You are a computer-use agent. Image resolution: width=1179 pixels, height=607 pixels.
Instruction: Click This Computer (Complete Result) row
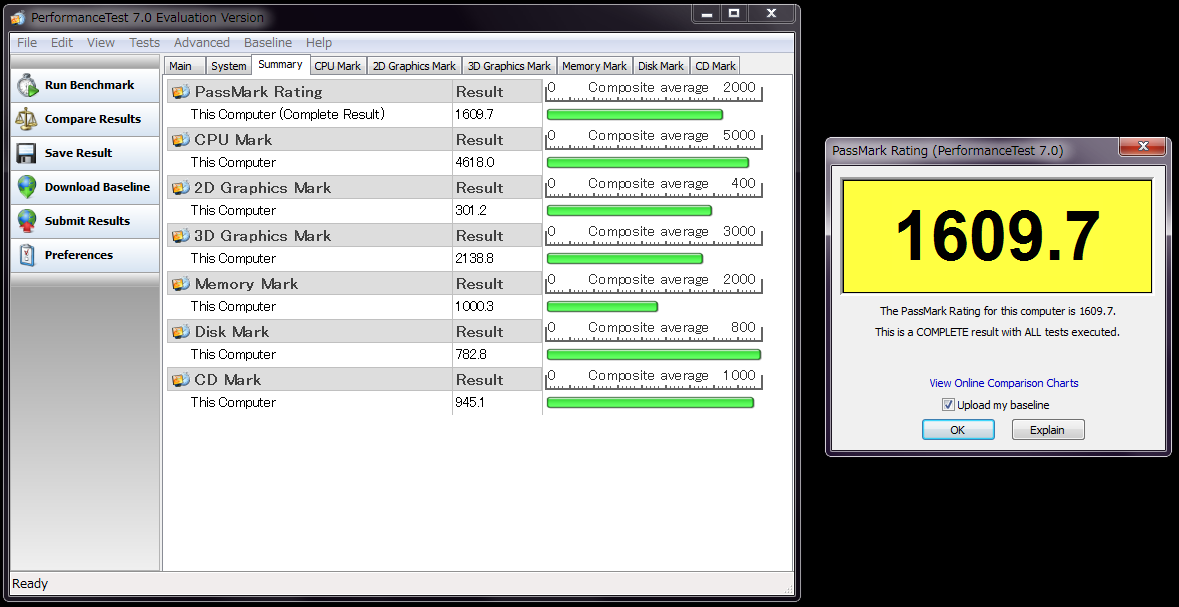(310, 114)
